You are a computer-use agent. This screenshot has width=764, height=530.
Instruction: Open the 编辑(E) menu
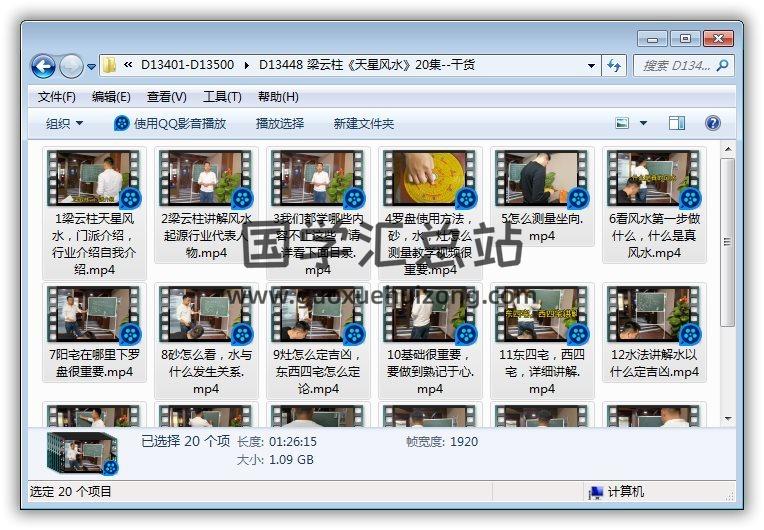point(111,97)
